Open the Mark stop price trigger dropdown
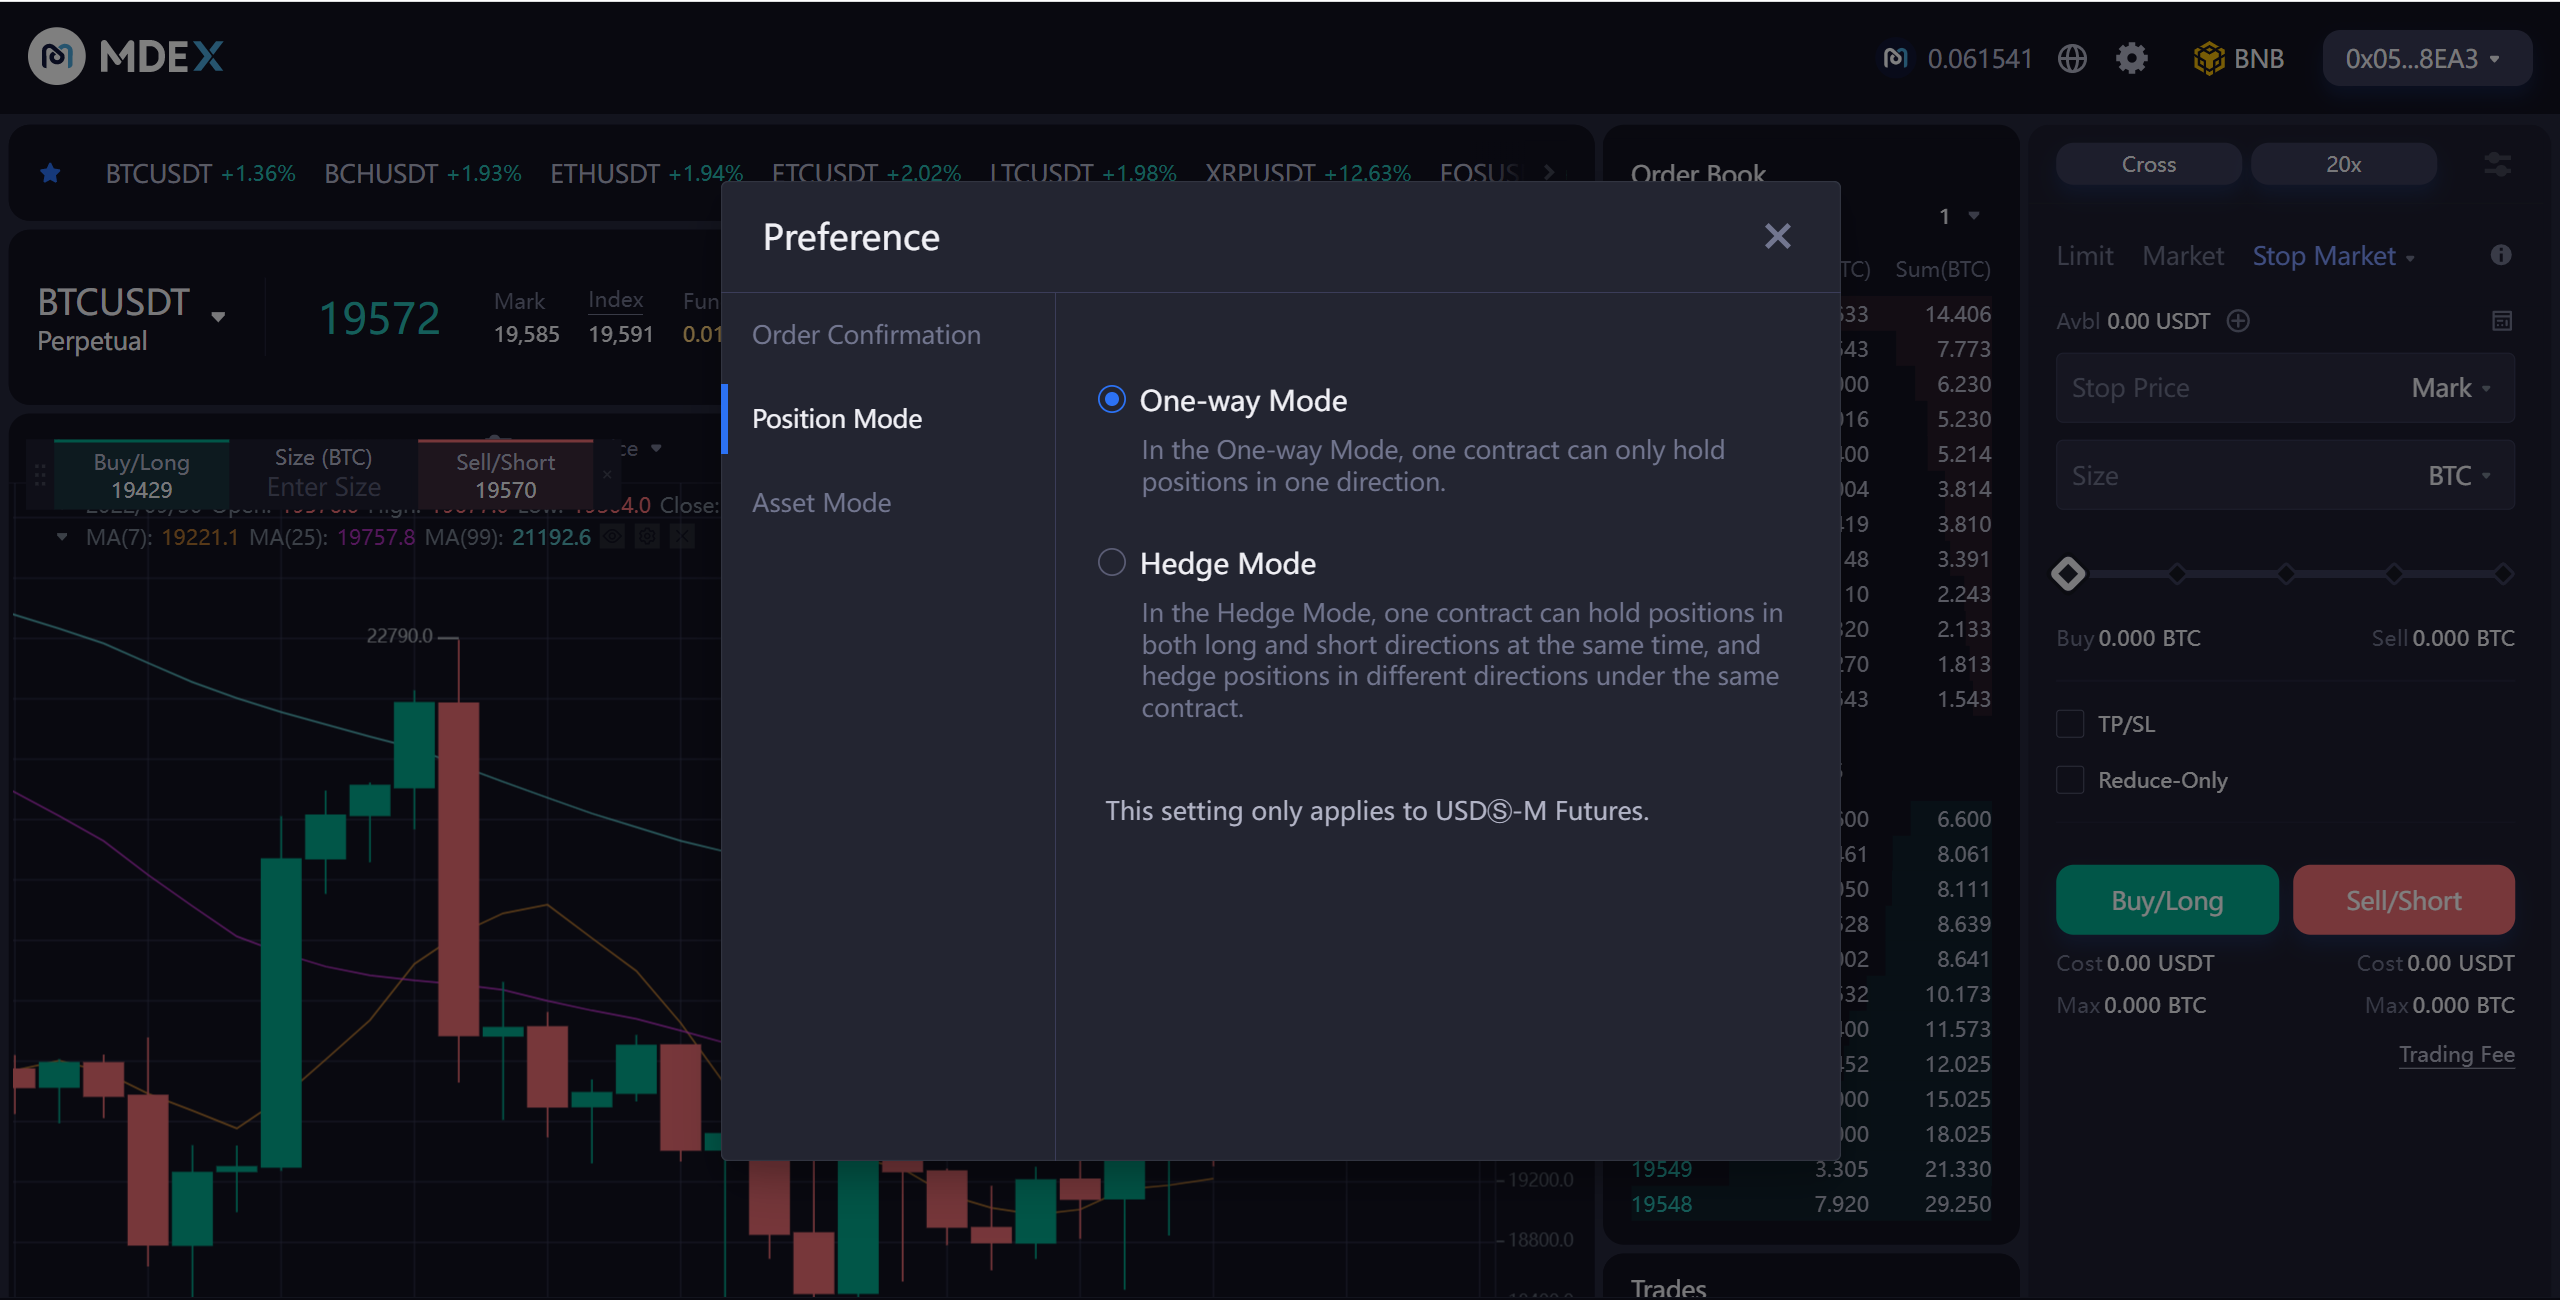The height and width of the screenshot is (1300, 2560). 2450,388
